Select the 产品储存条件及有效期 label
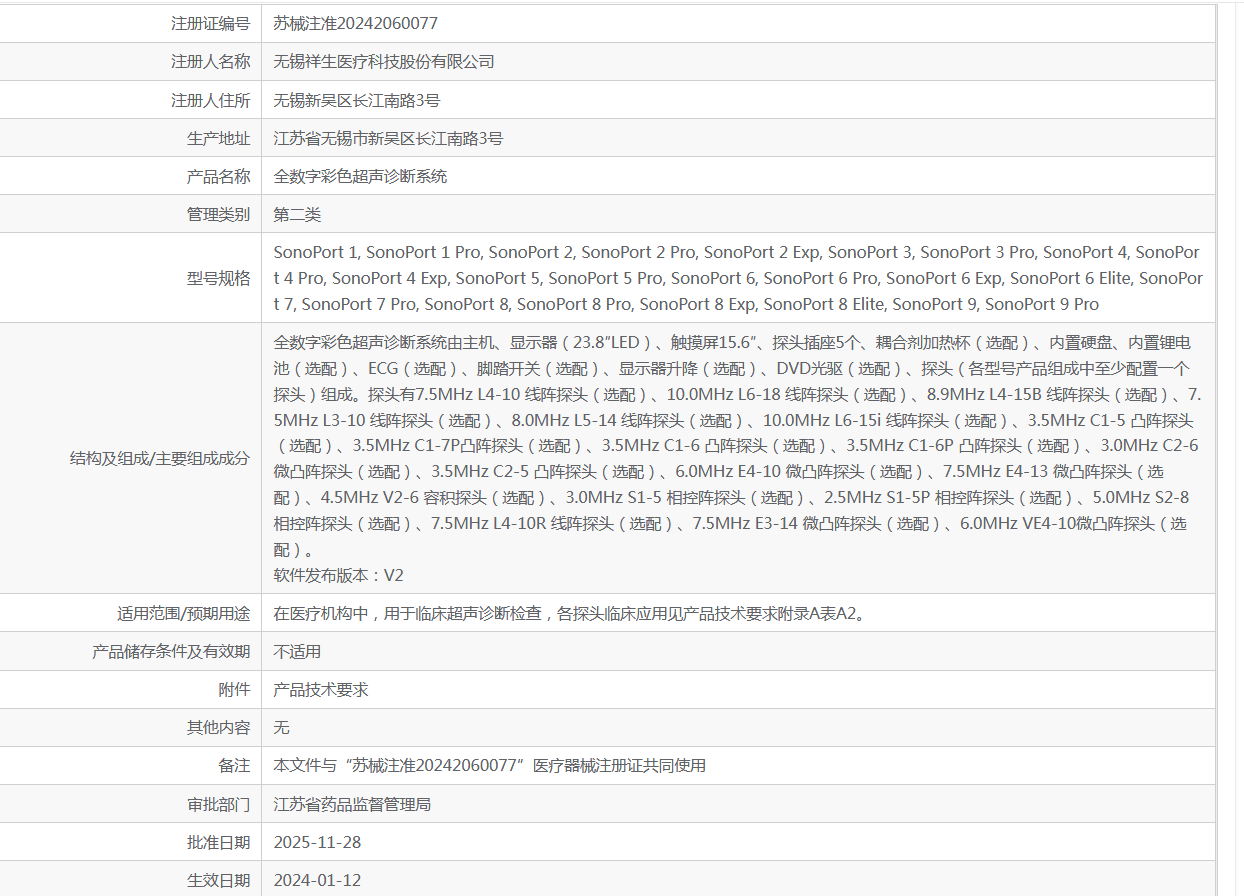The image size is (1244, 896). (x=171, y=651)
